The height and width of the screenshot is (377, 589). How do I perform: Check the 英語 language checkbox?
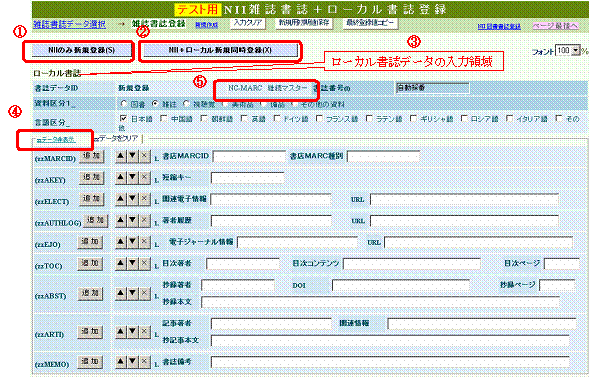point(244,119)
